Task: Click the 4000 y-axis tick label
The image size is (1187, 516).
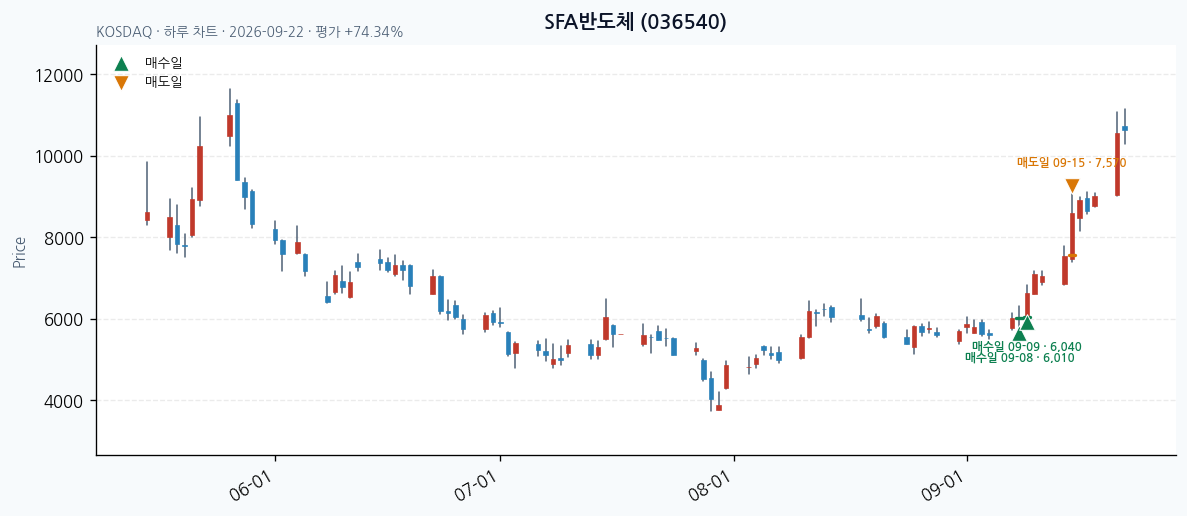Action: (64, 401)
